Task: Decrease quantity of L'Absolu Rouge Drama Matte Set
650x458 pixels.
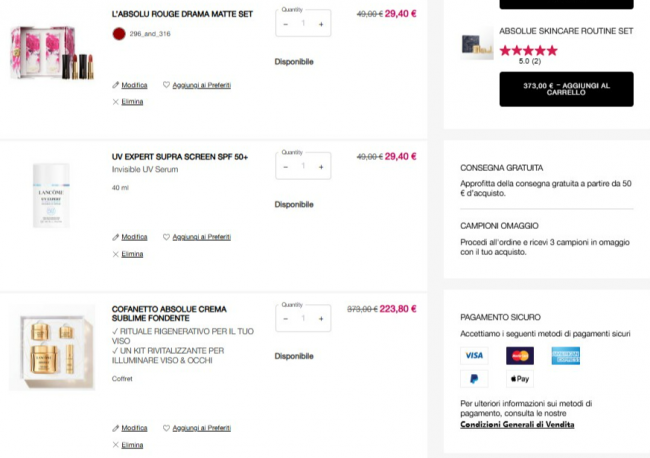Action: click(285, 24)
